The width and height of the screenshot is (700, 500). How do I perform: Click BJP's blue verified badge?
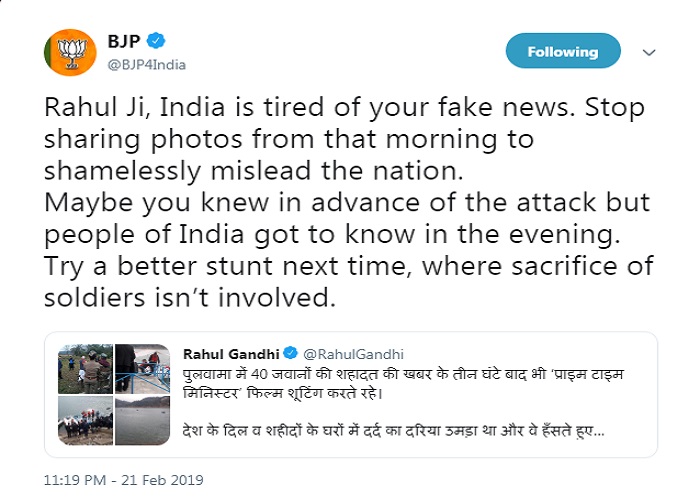[x=157, y=41]
